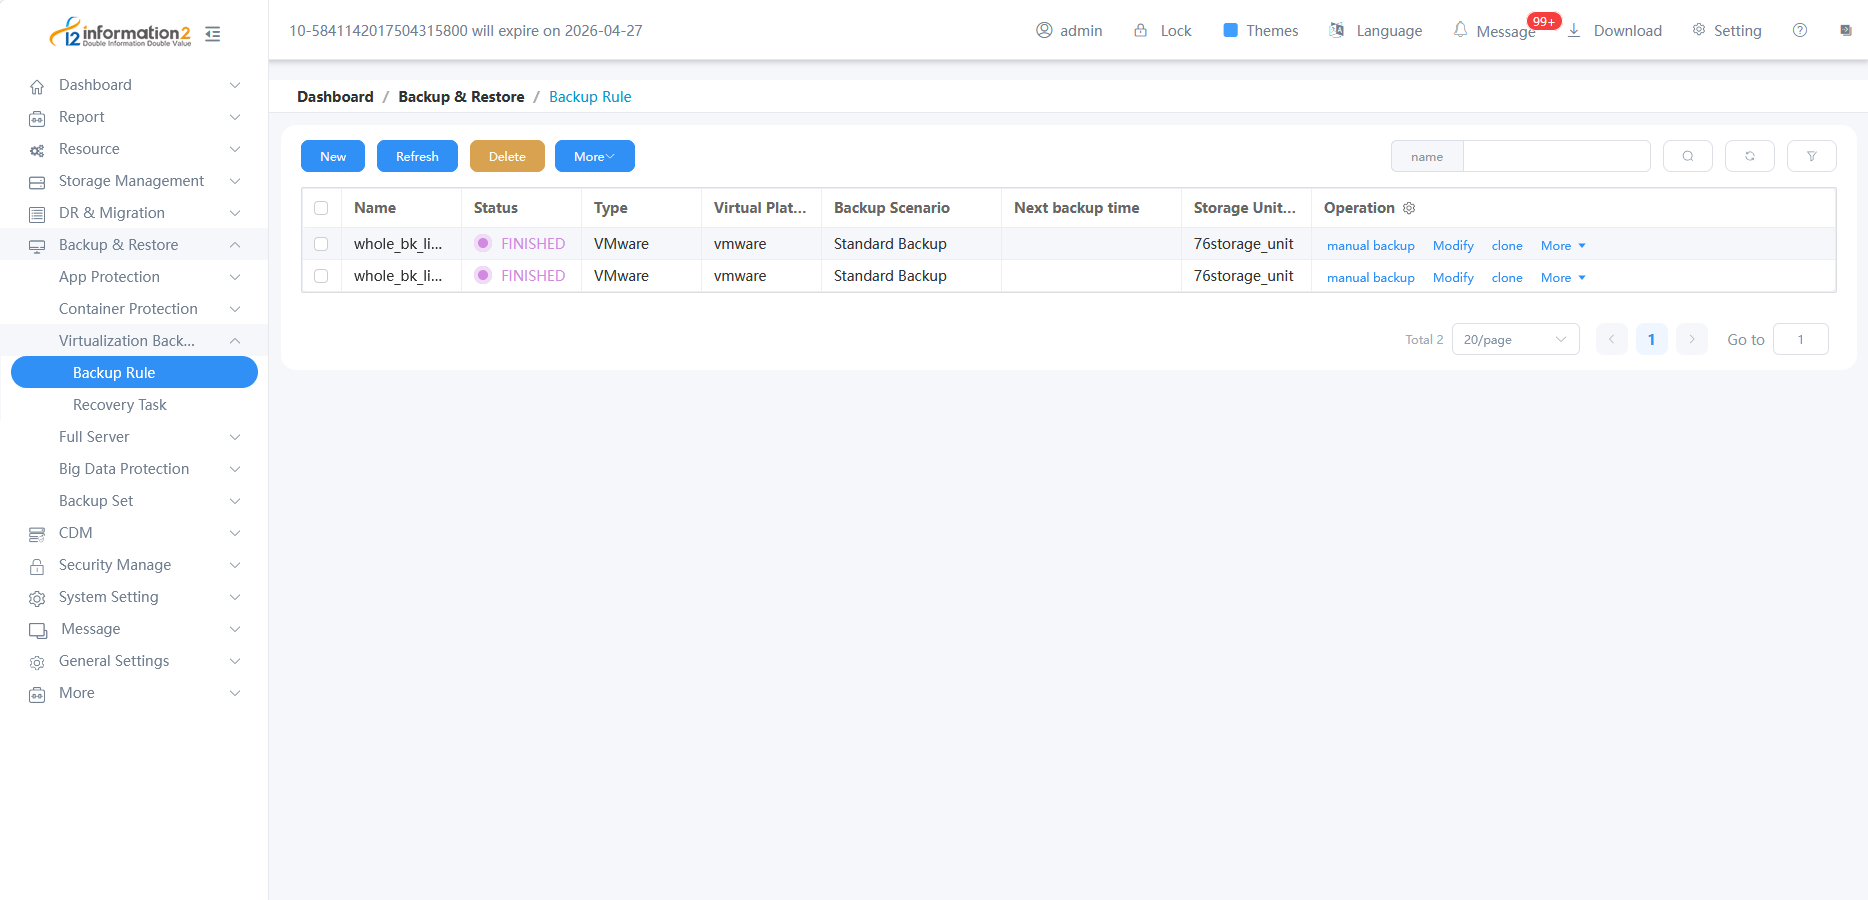The width and height of the screenshot is (1868, 900).
Task: Click the Message bell icon
Action: point(1461,30)
